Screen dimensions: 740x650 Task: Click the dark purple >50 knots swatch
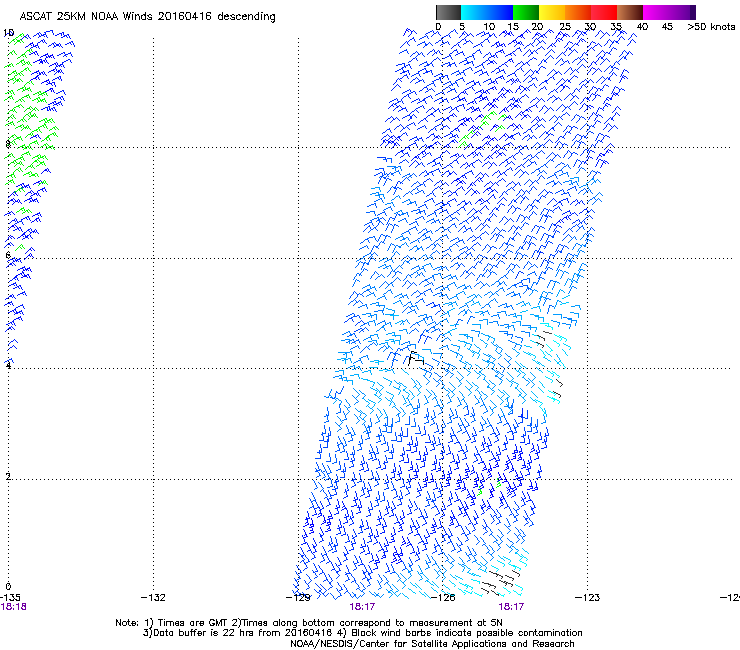click(x=693, y=12)
